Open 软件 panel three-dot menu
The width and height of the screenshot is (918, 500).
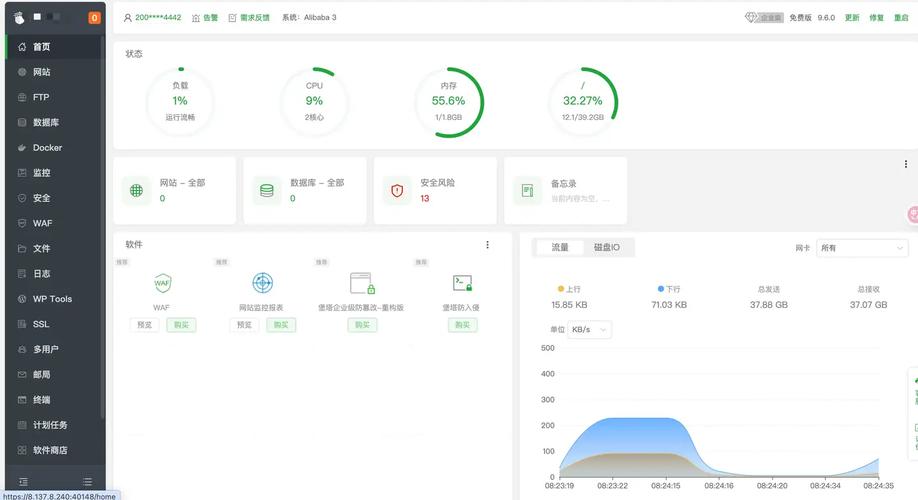click(487, 245)
